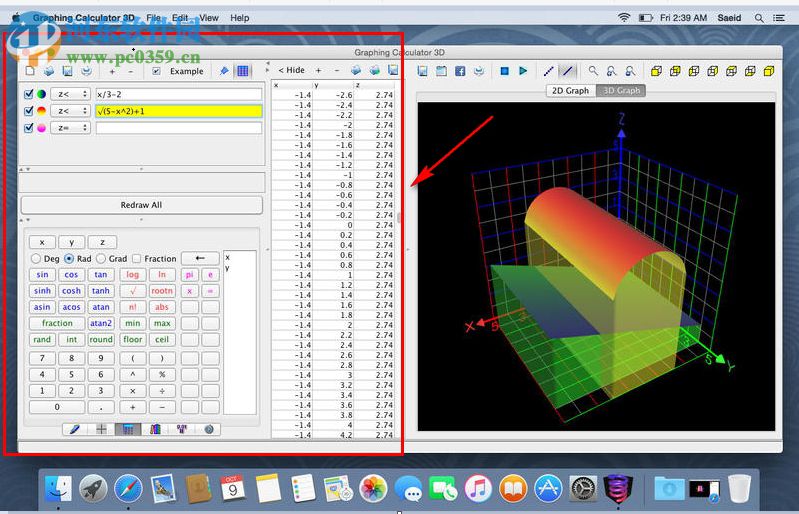The height and width of the screenshot is (514, 799).
Task: Open the View menu
Action: point(209,18)
